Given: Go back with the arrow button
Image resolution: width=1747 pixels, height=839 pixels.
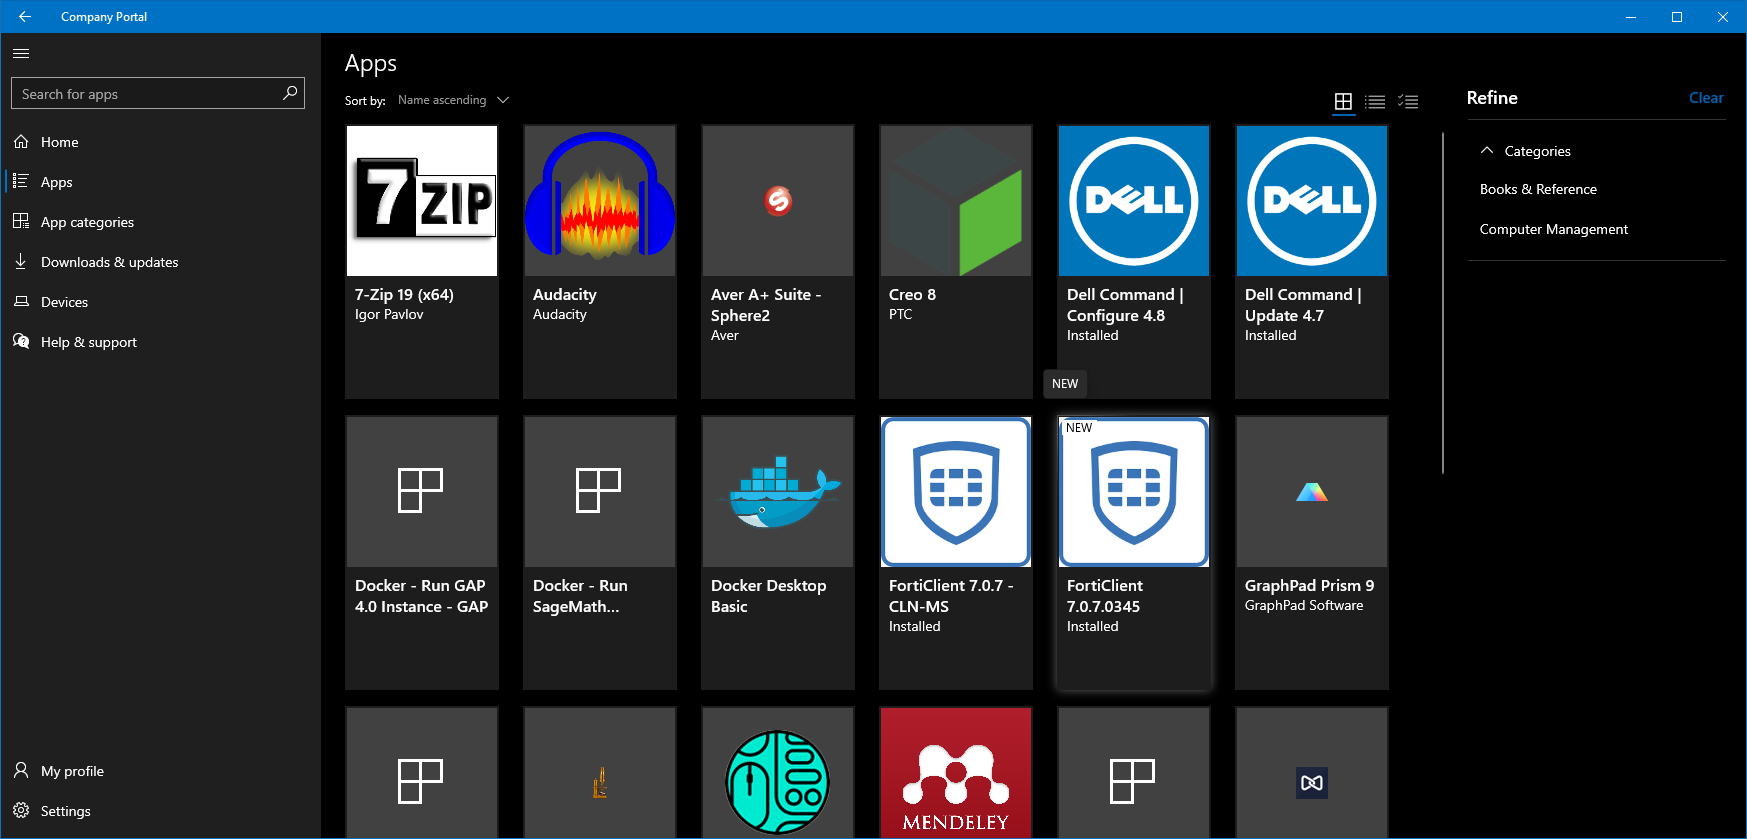Looking at the screenshot, I should coord(25,16).
